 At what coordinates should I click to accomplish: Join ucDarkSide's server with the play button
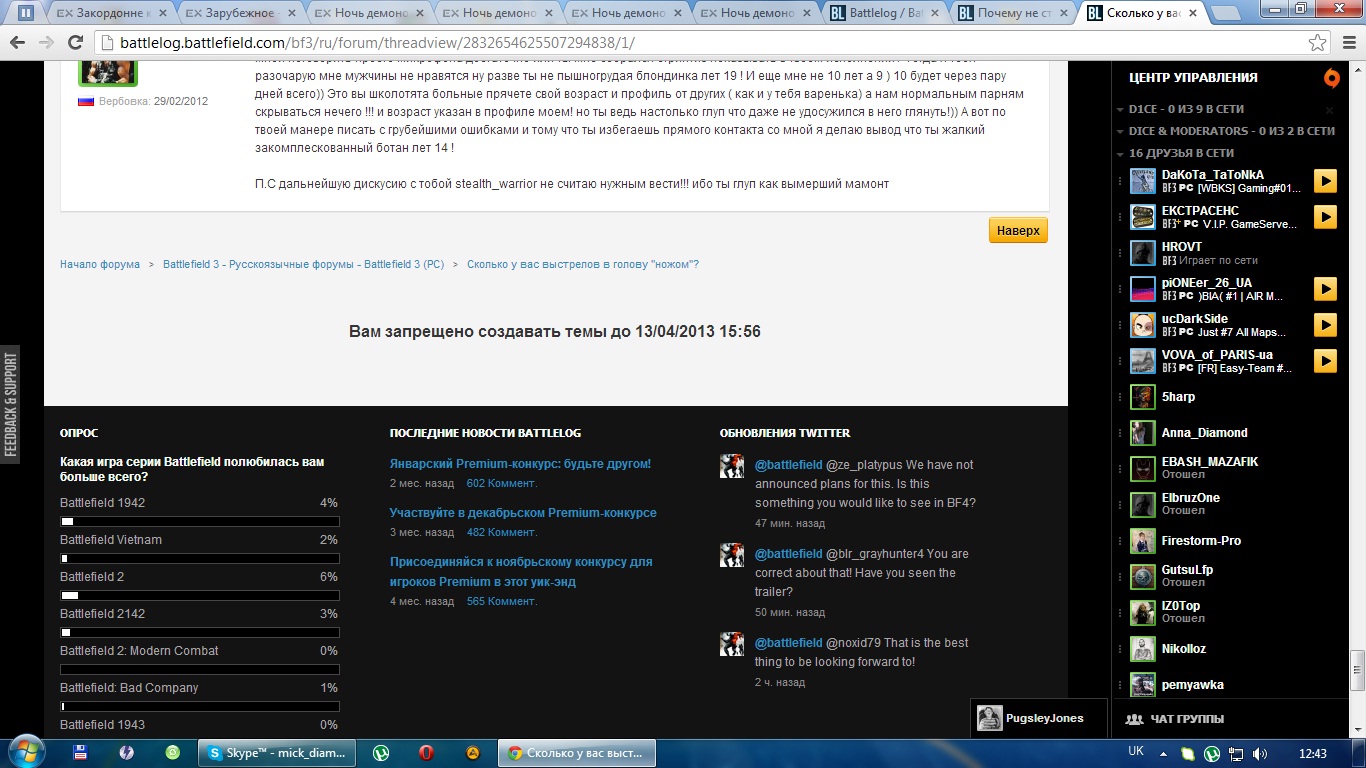click(1325, 325)
